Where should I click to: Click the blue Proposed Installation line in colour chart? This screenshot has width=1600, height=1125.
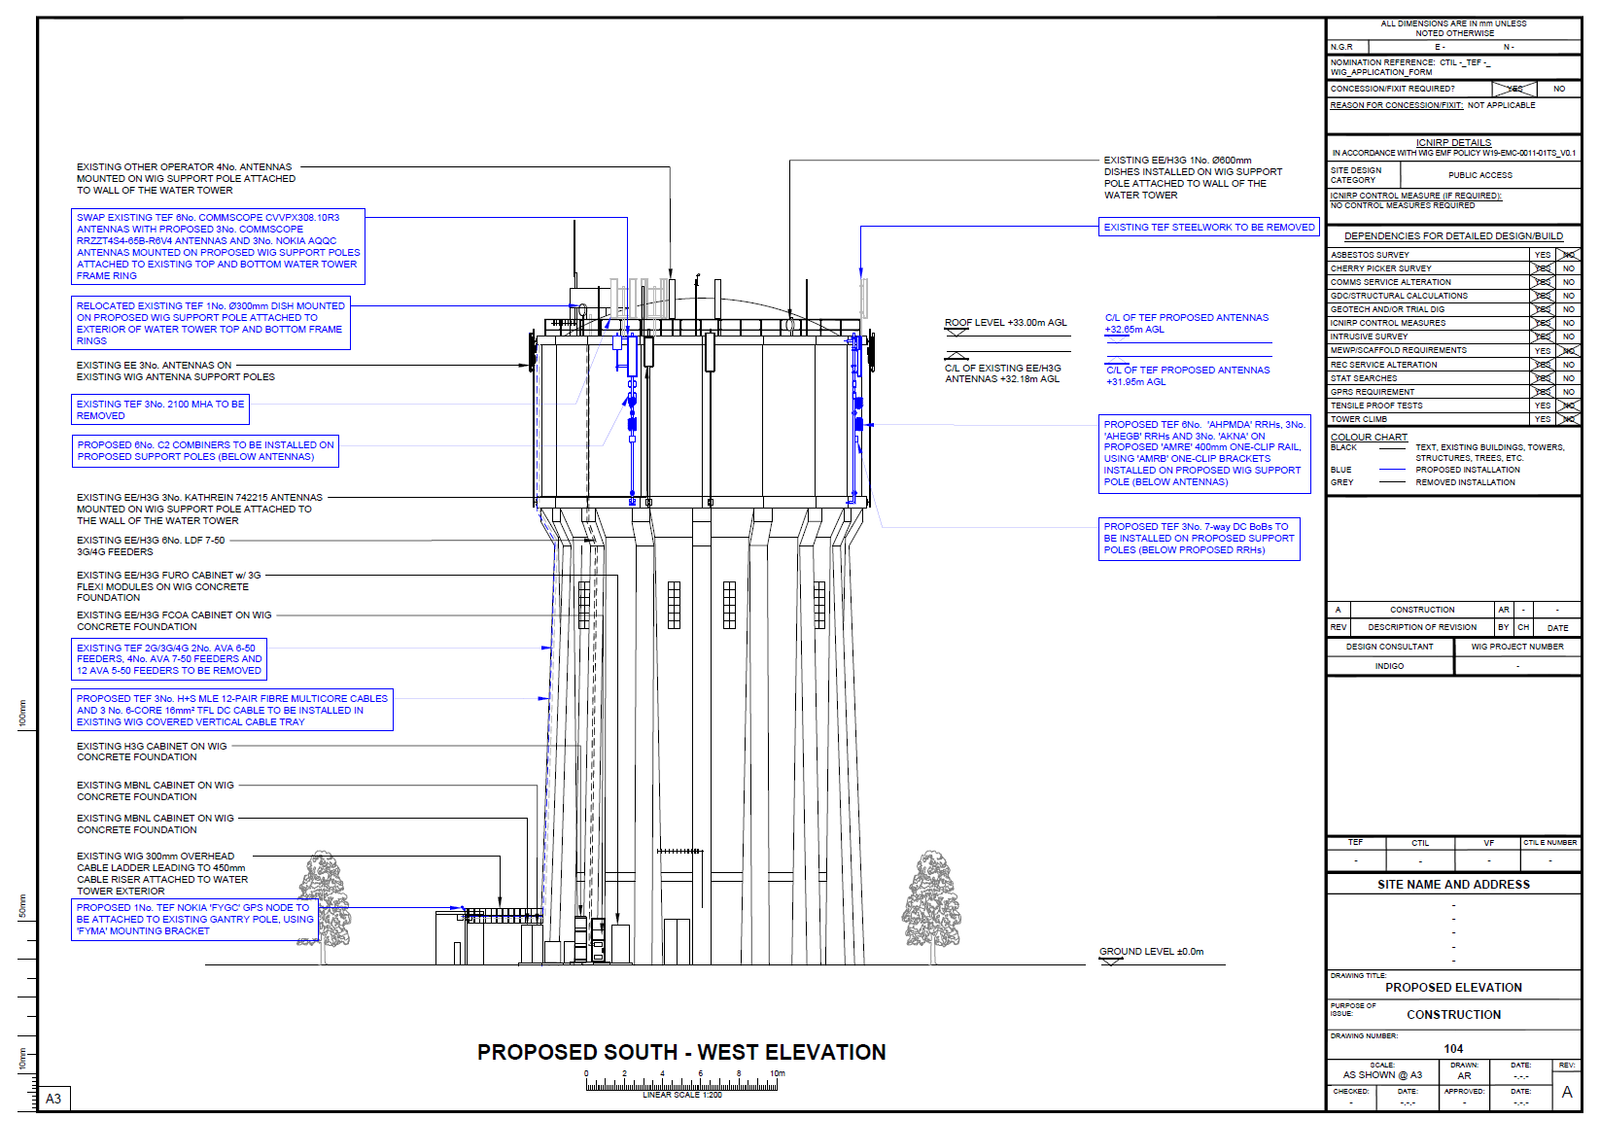1392,470
